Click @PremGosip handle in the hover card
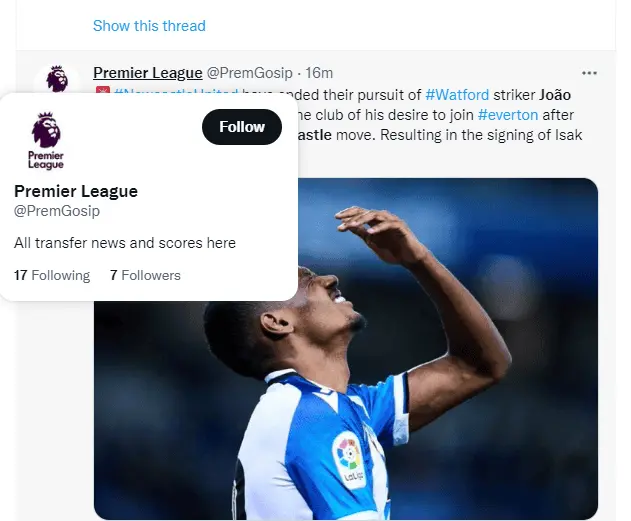Image resolution: width=631 pixels, height=521 pixels. pyautogui.click(x=57, y=211)
